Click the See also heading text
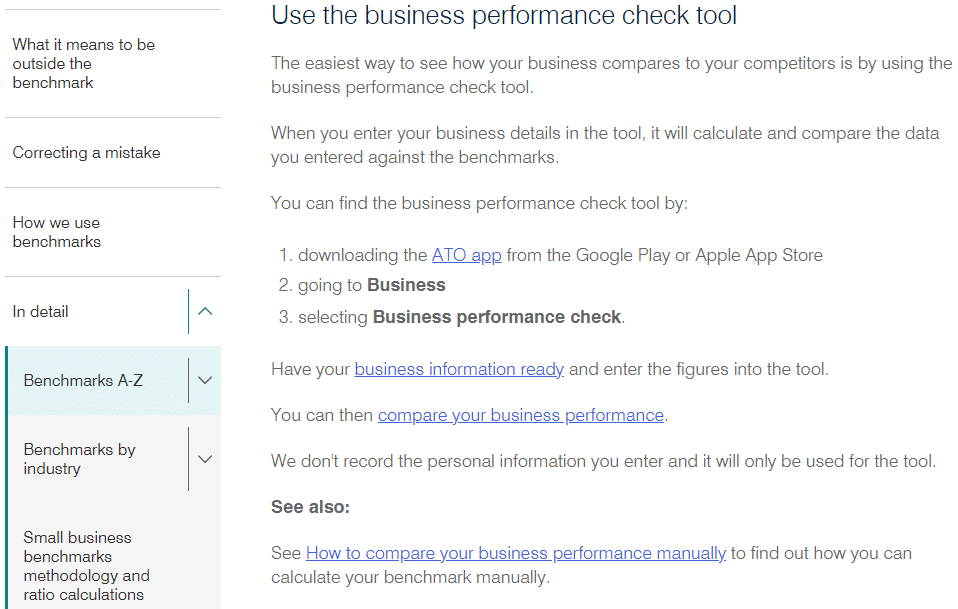 coord(310,507)
